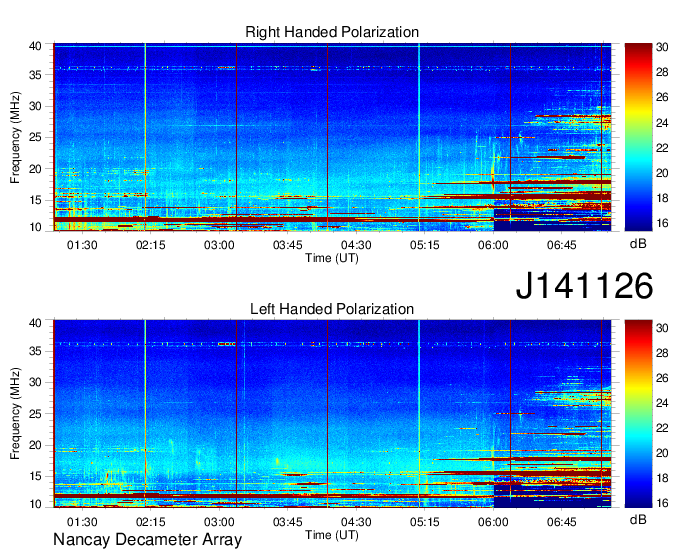This screenshot has width=680, height=552.
Task: Click the 30 dB tick on Right Handed colorbar
Action: 662,47
